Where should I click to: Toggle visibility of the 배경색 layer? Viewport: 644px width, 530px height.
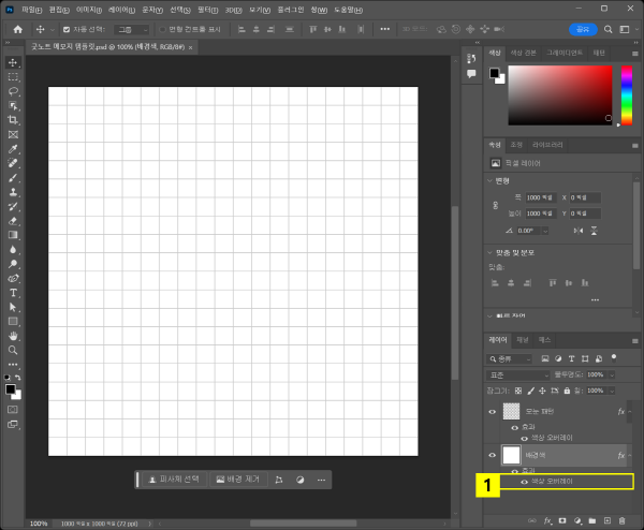pyautogui.click(x=492, y=455)
